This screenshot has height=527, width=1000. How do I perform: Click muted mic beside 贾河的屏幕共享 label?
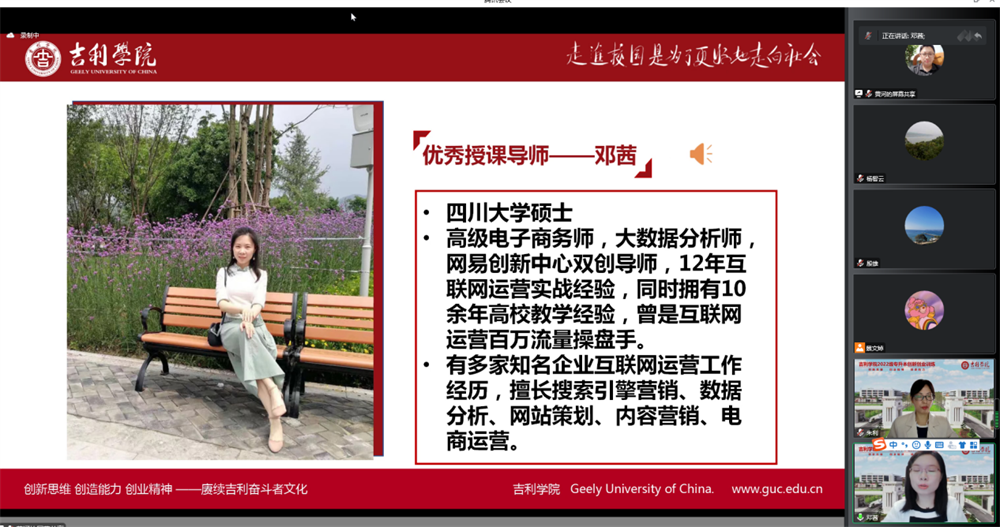coord(869,94)
